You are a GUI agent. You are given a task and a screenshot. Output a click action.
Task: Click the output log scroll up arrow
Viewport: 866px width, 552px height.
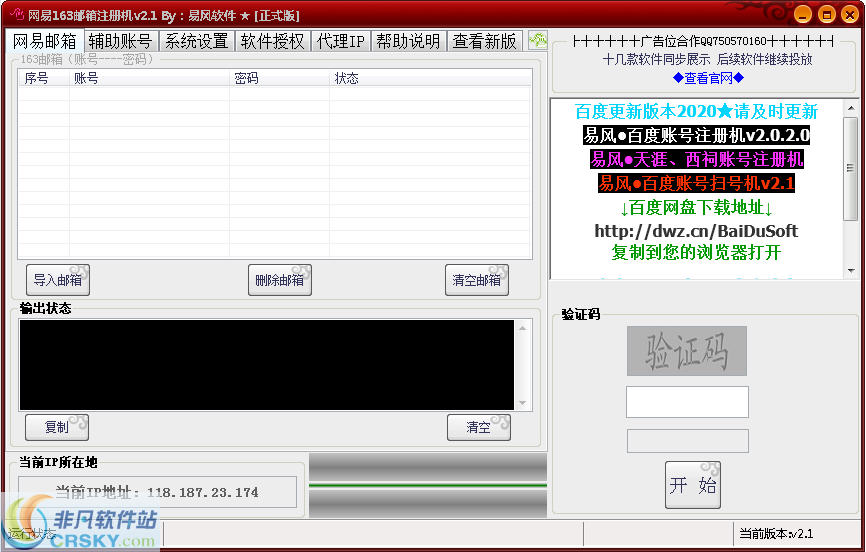click(x=522, y=328)
